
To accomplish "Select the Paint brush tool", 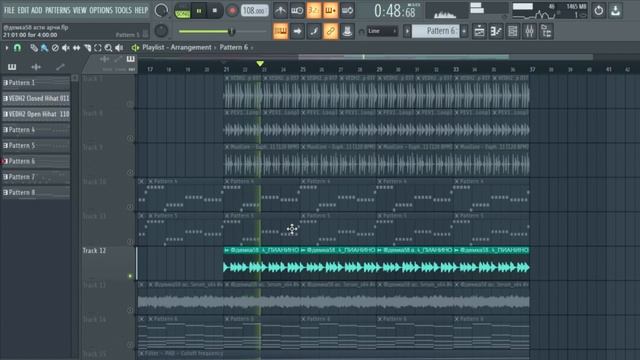I will point(44,48).
